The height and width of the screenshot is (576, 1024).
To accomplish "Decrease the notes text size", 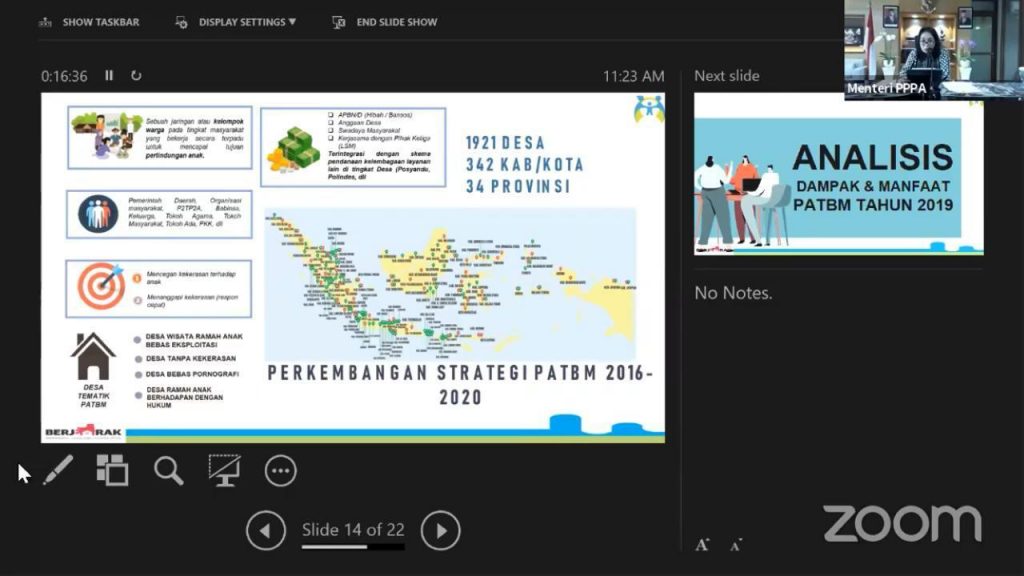I will tap(736, 545).
